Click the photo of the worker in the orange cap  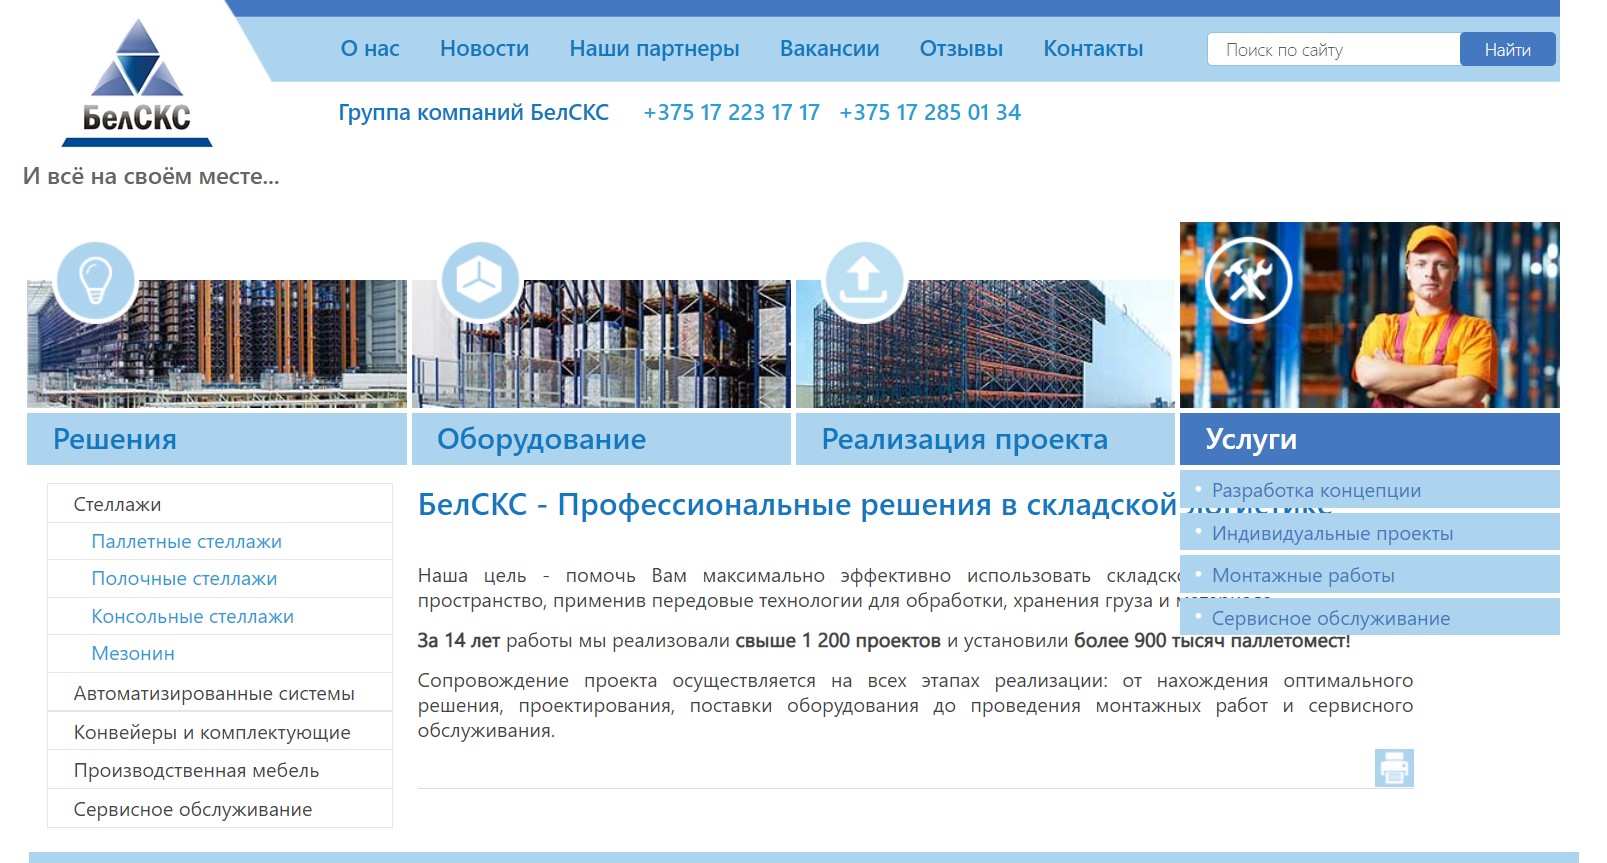1370,315
